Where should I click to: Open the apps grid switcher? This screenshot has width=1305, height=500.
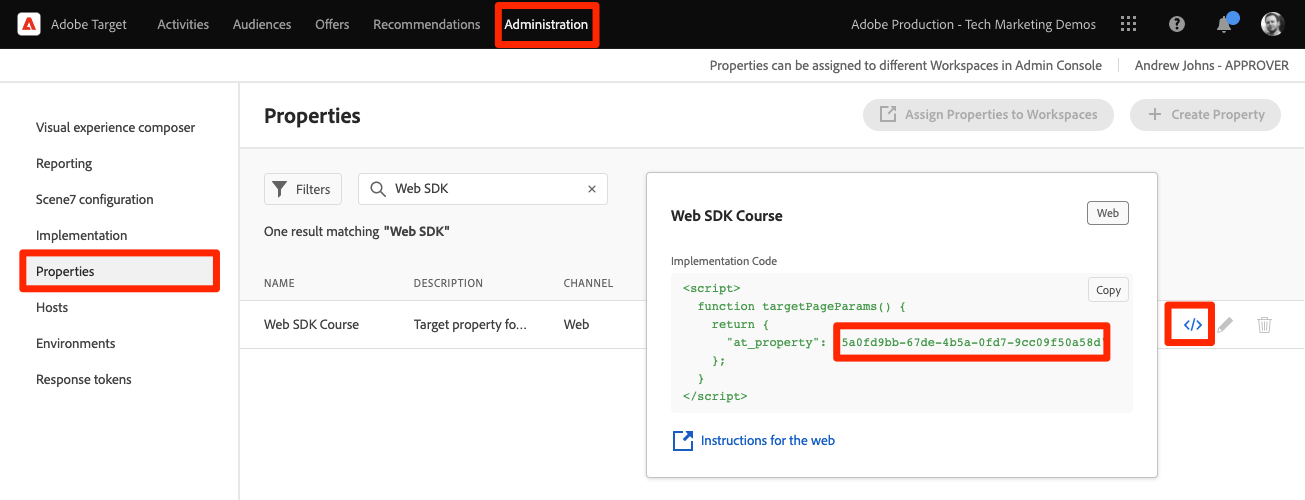click(x=1129, y=24)
